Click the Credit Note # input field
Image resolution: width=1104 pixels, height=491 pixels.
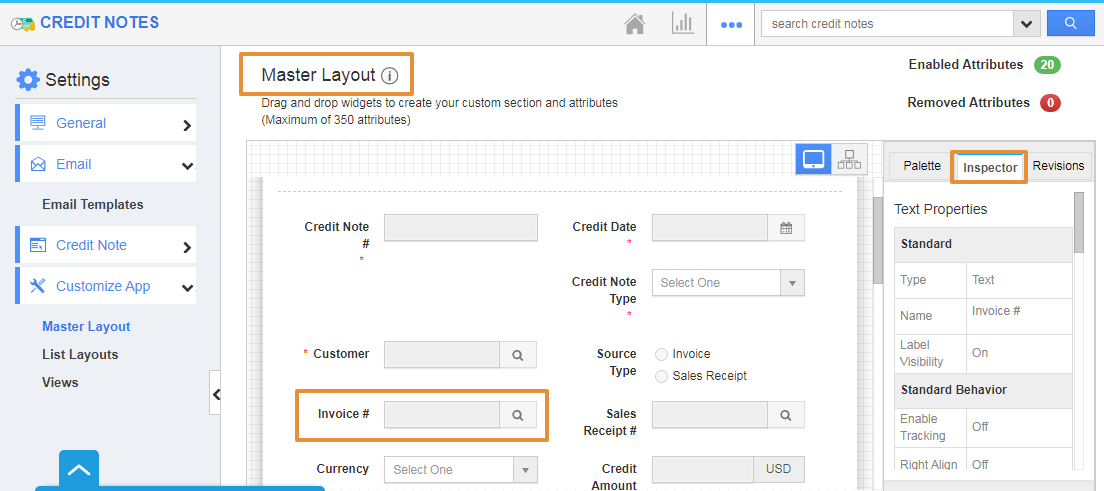460,228
